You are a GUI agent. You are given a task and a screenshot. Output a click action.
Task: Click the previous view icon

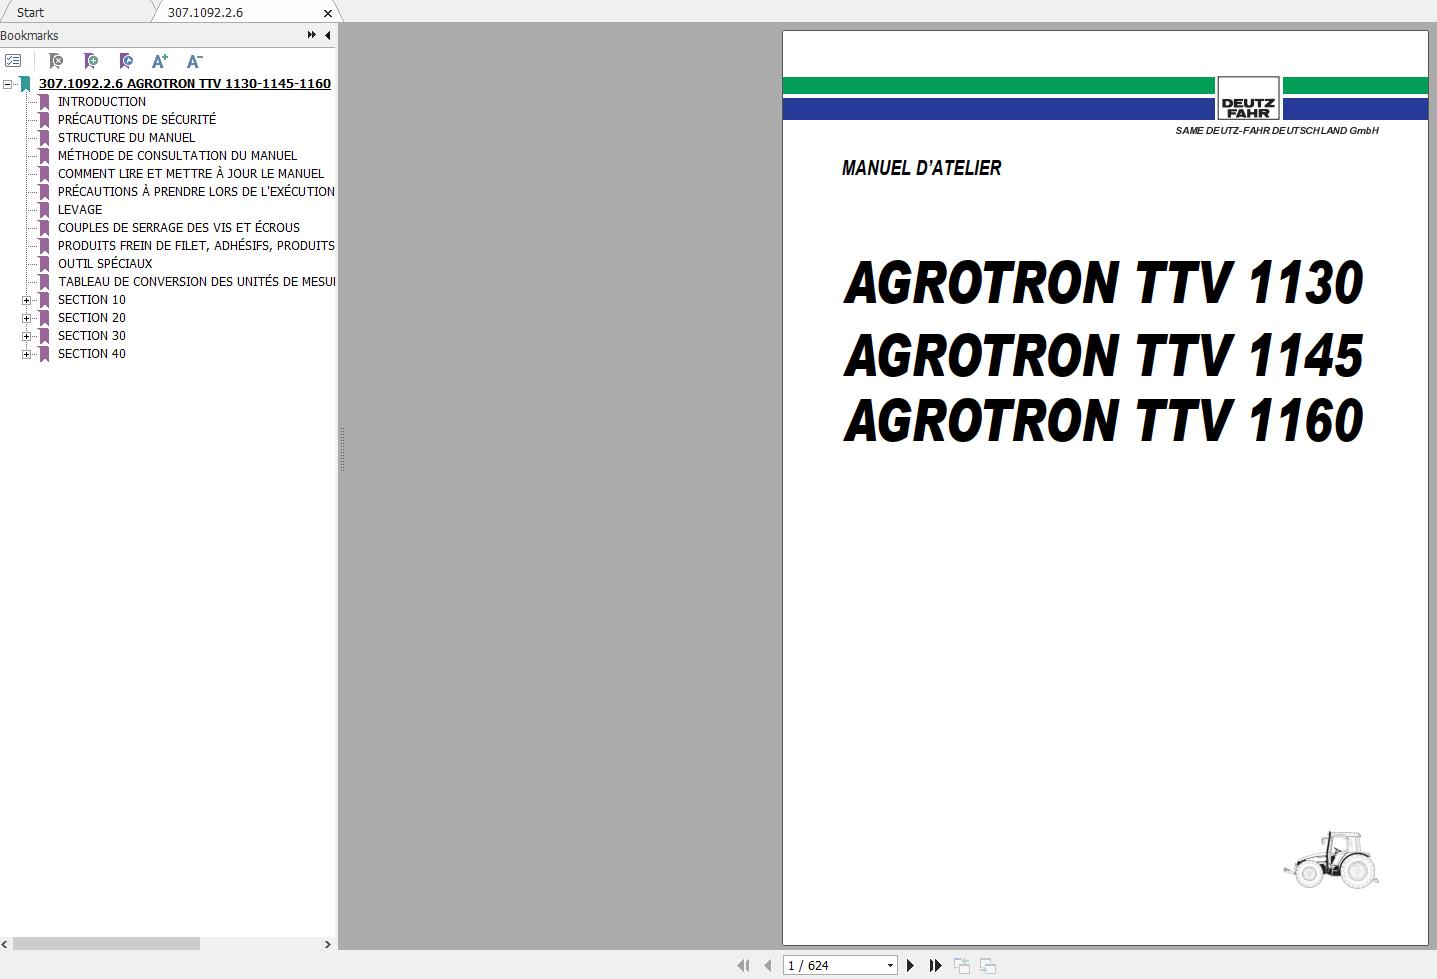tap(962, 965)
